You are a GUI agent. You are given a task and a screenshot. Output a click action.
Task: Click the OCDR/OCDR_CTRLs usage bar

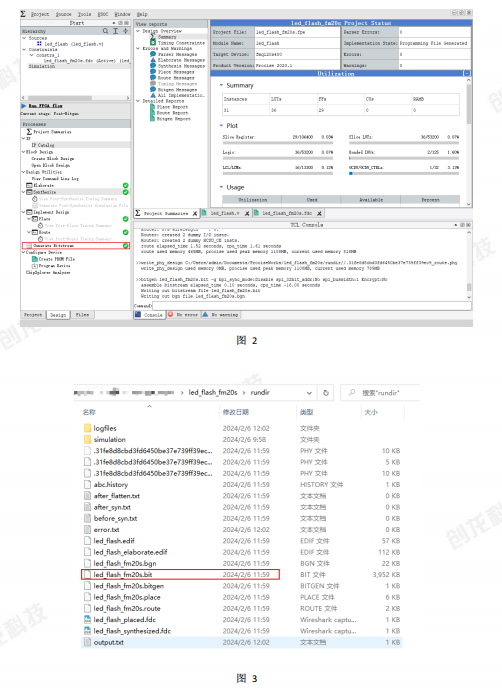click(404, 174)
